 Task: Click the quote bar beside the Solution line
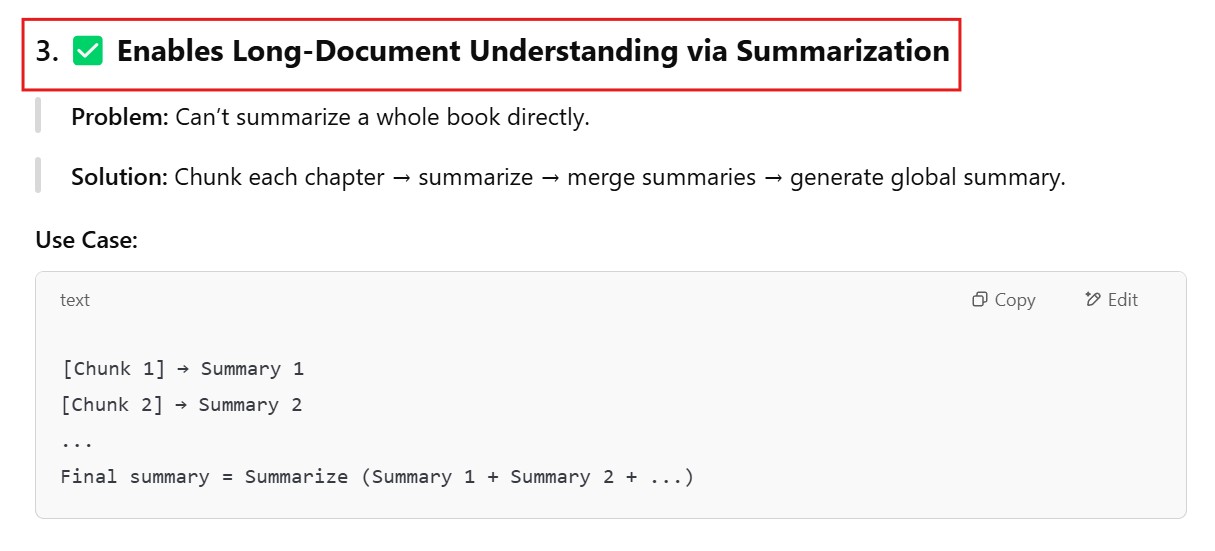point(38,175)
